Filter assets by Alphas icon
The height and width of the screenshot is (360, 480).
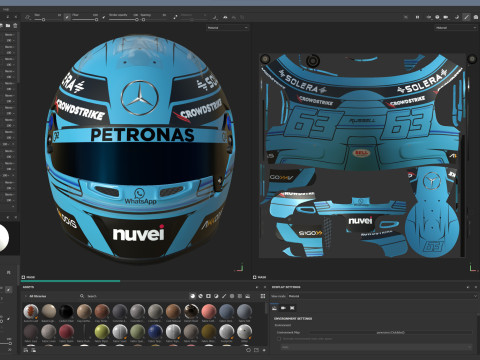(x=232, y=296)
